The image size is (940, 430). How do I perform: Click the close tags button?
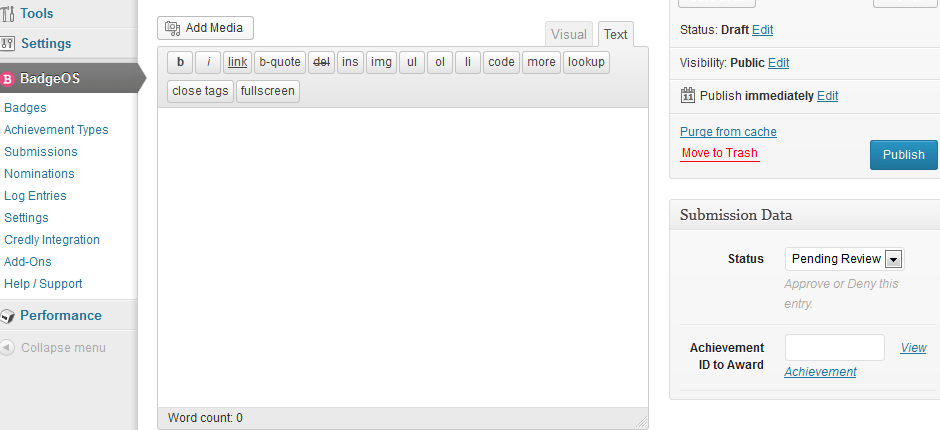pyautogui.click(x=200, y=91)
